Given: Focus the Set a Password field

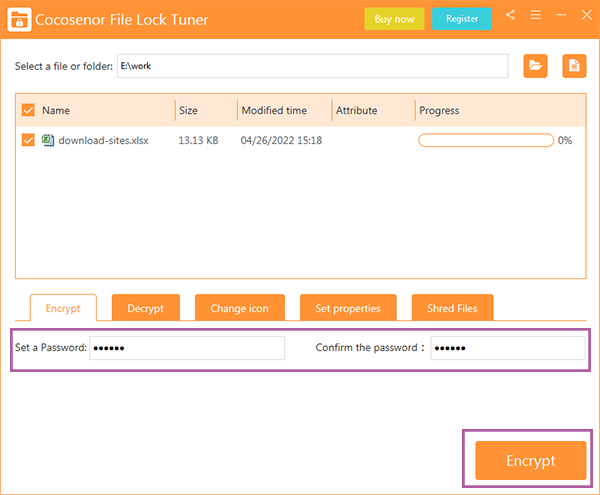Looking at the screenshot, I should click(187, 348).
